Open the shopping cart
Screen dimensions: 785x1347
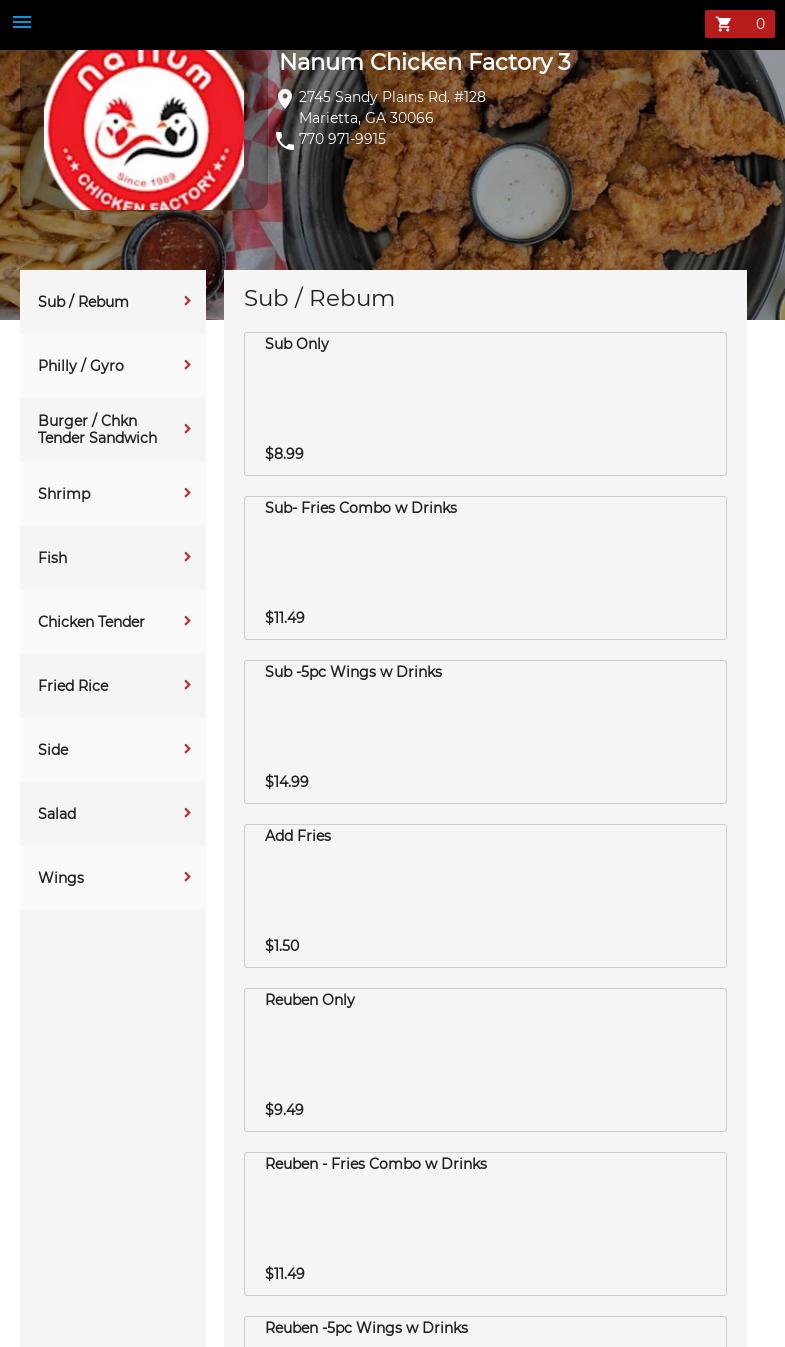point(739,24)
